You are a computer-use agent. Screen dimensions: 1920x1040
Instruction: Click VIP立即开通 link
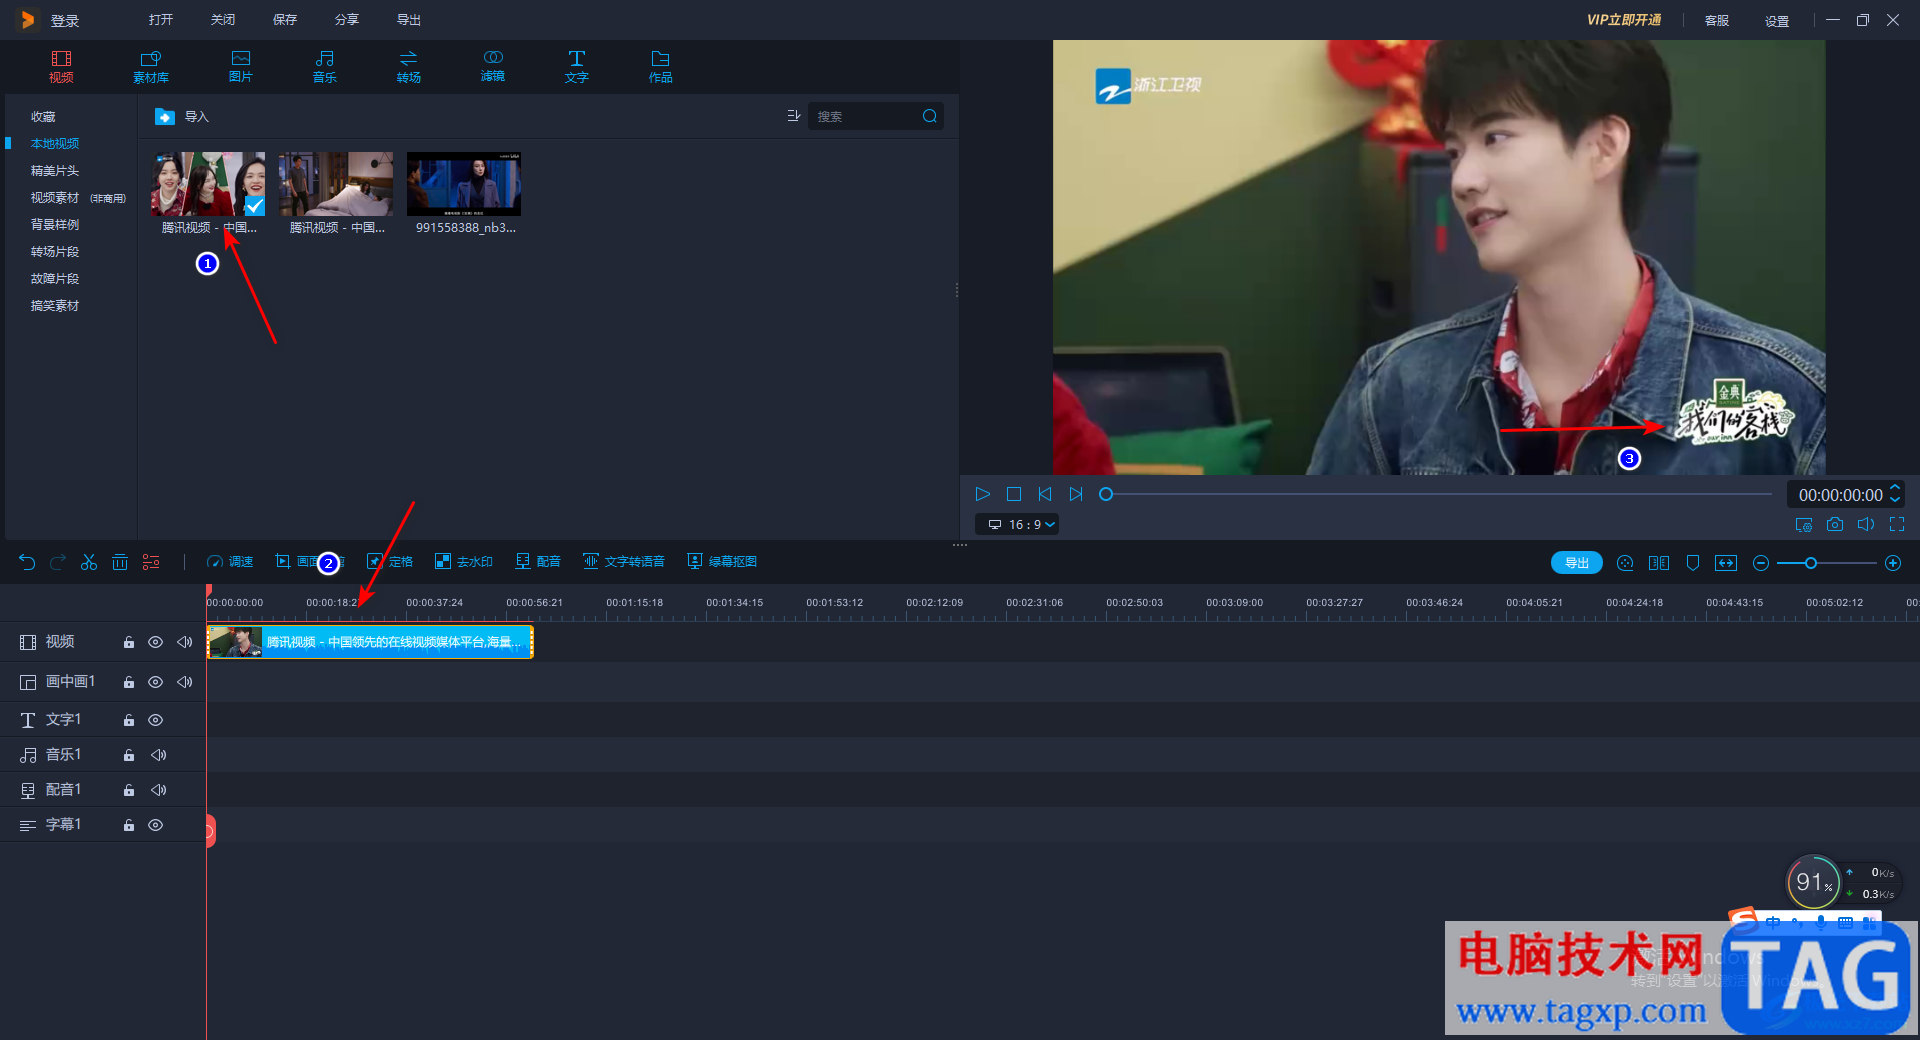[x=1624, y=20]
